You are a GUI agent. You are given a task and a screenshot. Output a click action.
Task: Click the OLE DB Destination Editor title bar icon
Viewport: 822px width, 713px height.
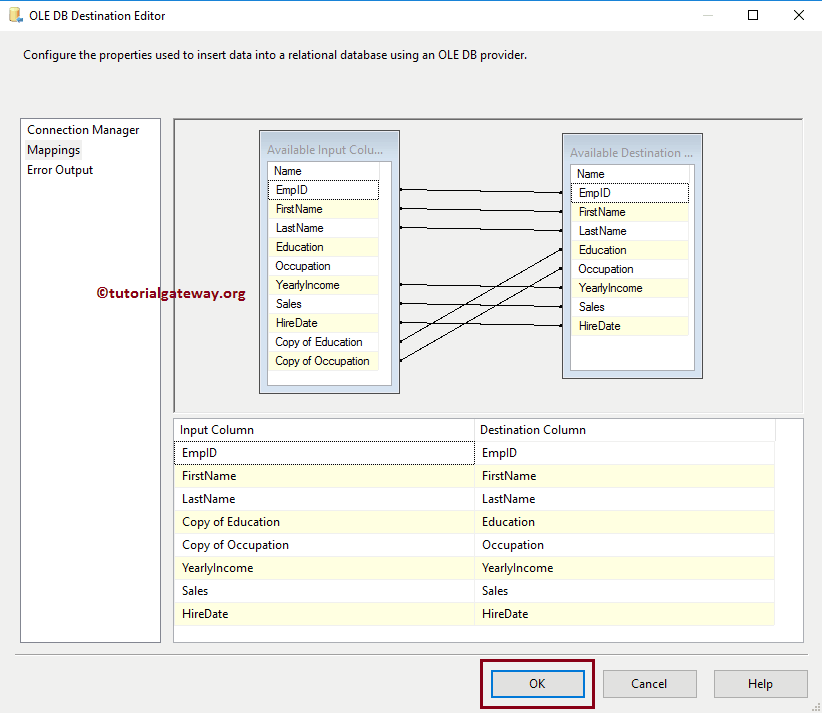13,15
